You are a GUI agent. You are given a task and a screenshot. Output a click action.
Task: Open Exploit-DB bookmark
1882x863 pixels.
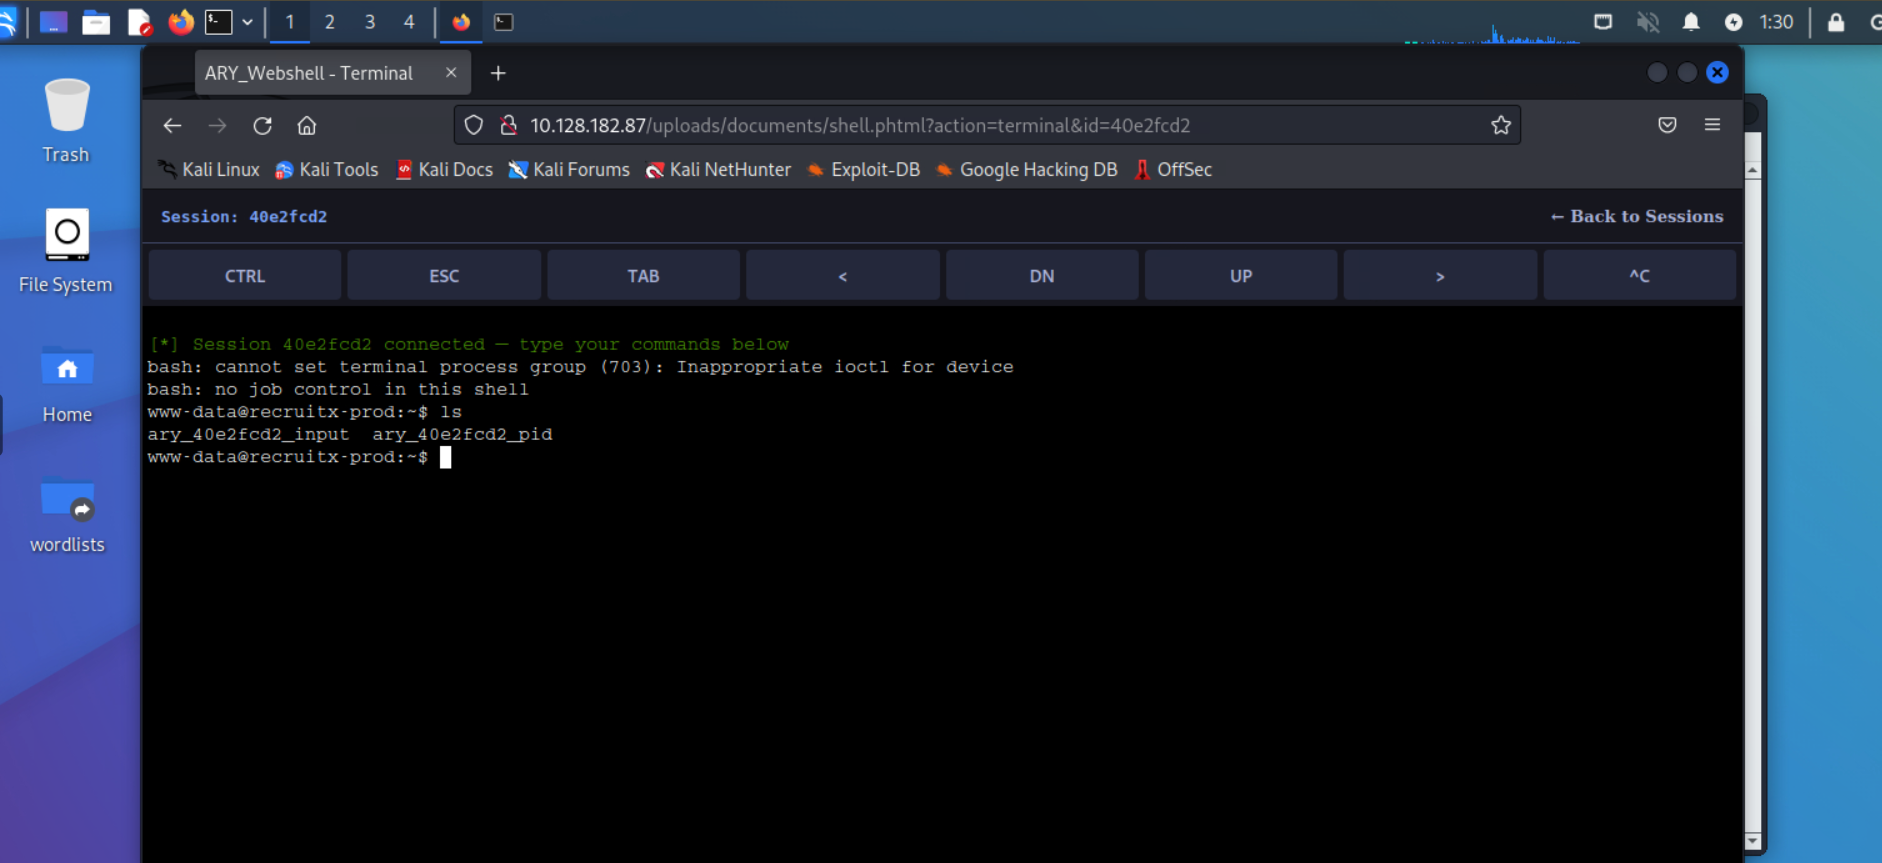(x=864, y=170)
